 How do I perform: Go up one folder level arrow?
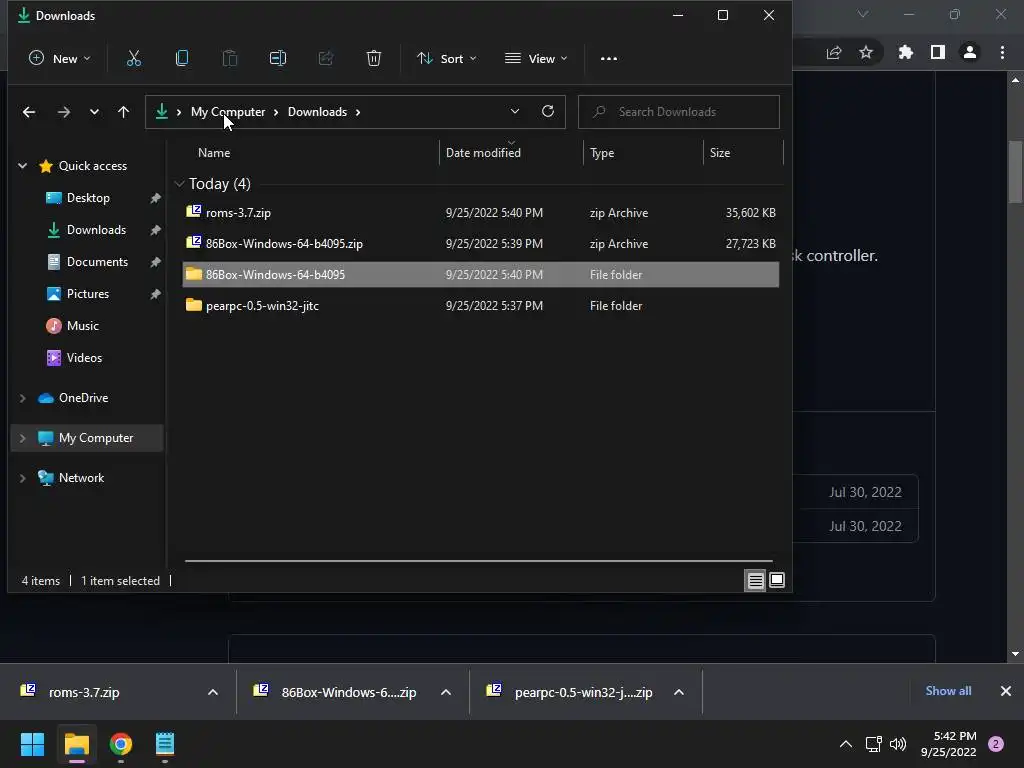[x=123, y=112]
